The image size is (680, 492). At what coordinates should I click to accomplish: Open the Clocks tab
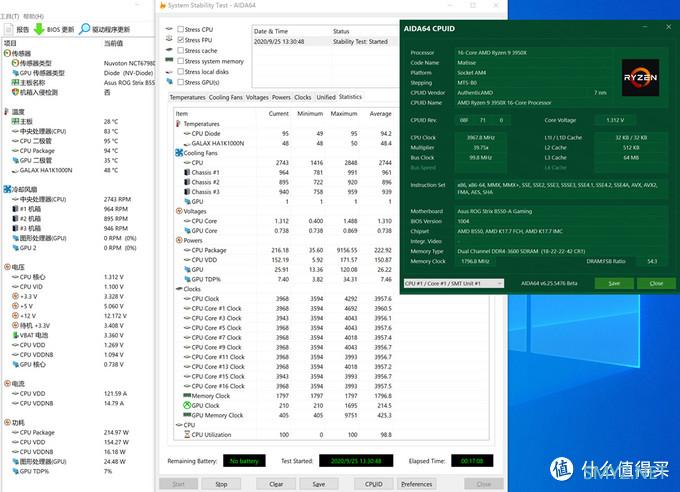pos(303,97)
